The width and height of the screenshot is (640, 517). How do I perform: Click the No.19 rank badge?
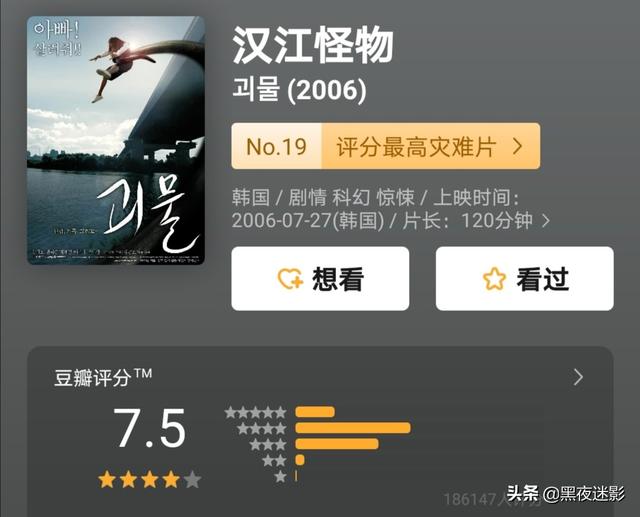[277, 146]
